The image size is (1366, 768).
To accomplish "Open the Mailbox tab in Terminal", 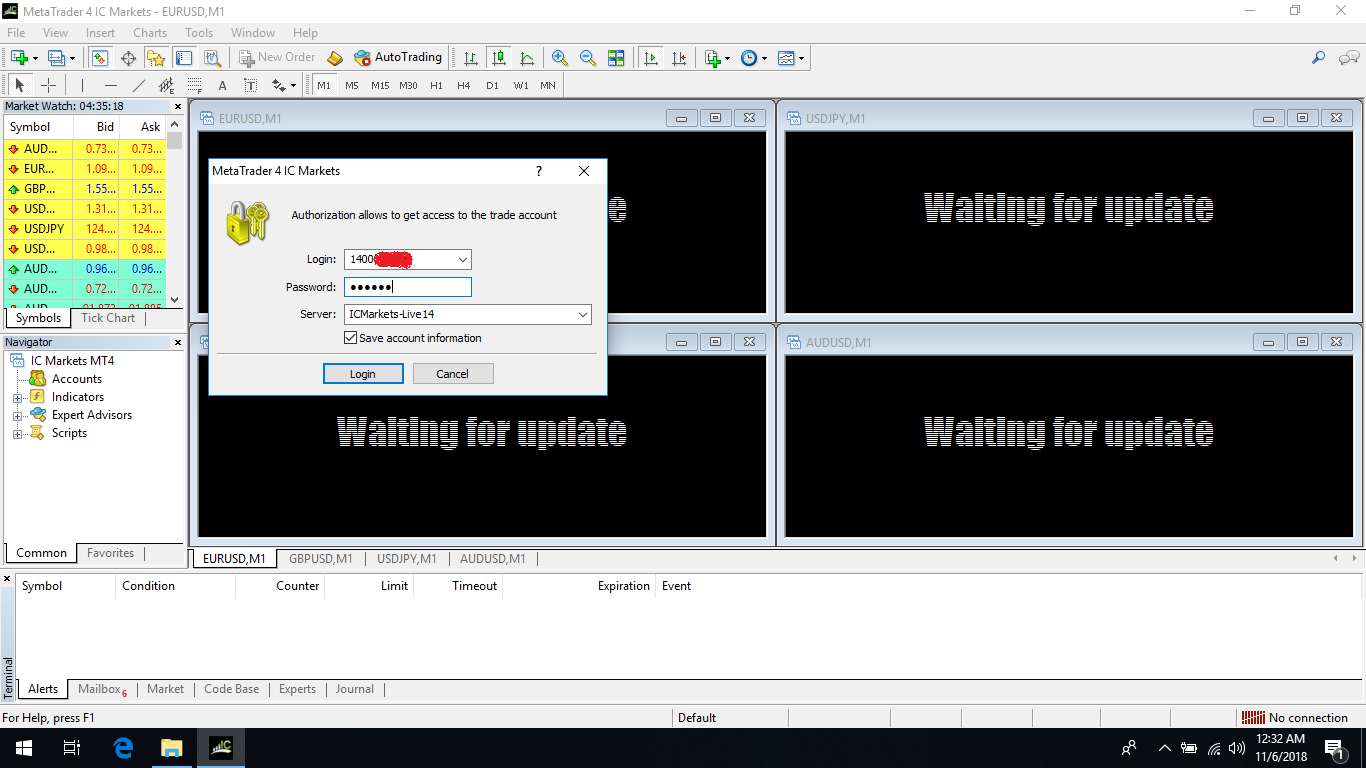I will [x=101, y=689].
